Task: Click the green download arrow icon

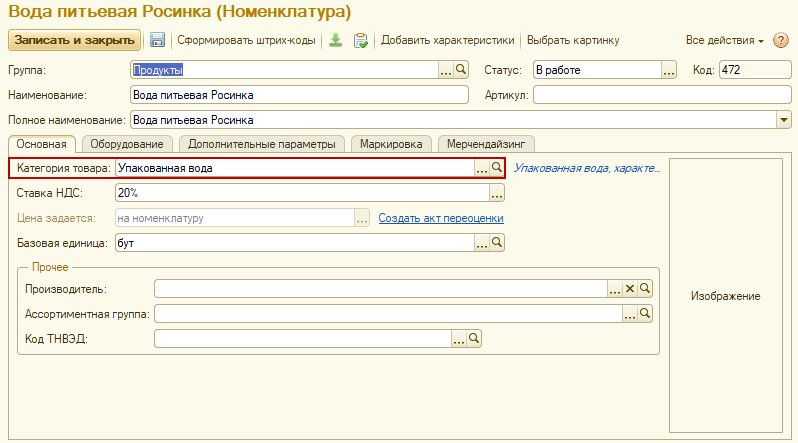Action: 335,40
